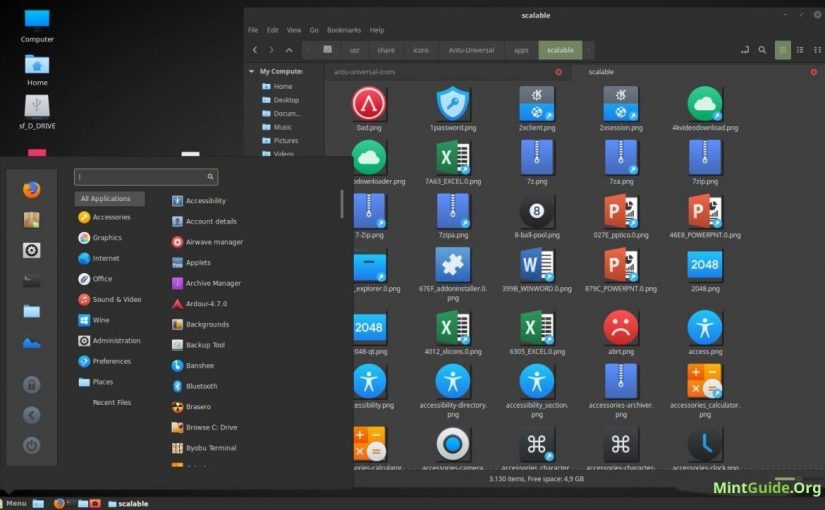Select the All Applications category

[109, 198]
